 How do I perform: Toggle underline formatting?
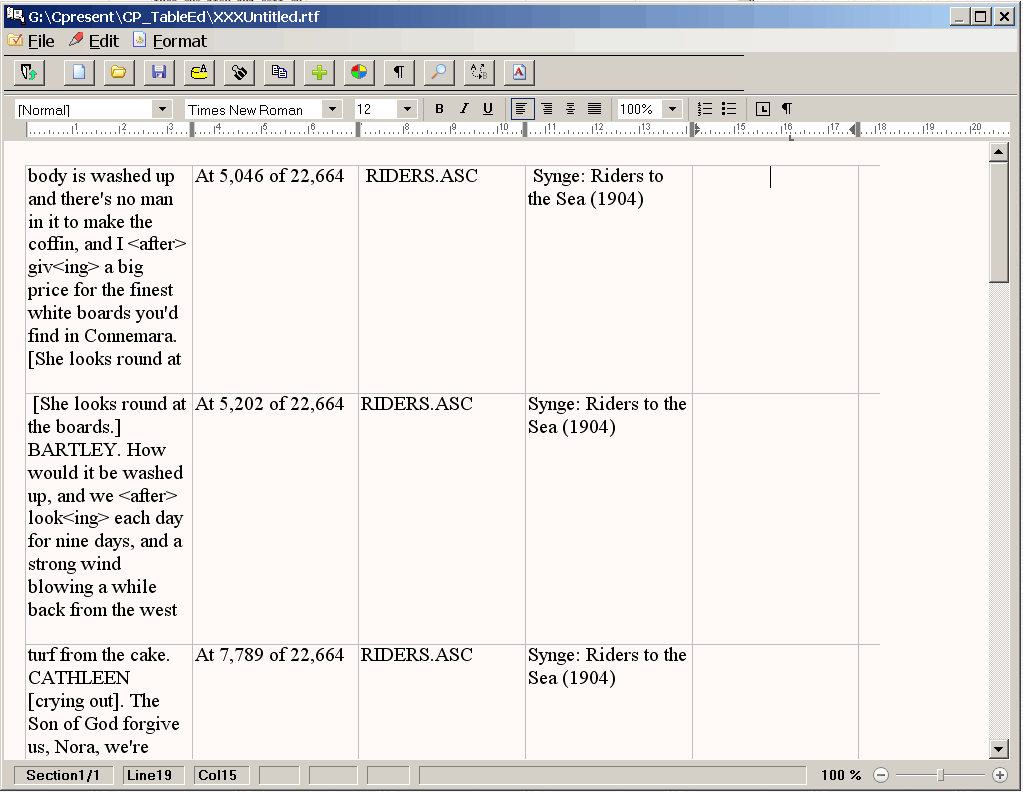(x=488, y=109)
